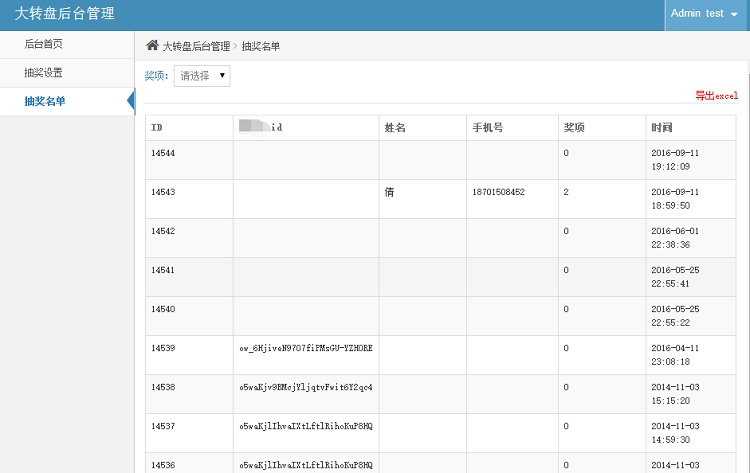Click the 大转盘后台管理 header title
Screen dimensions: 750x473
(x=65, y=13)
